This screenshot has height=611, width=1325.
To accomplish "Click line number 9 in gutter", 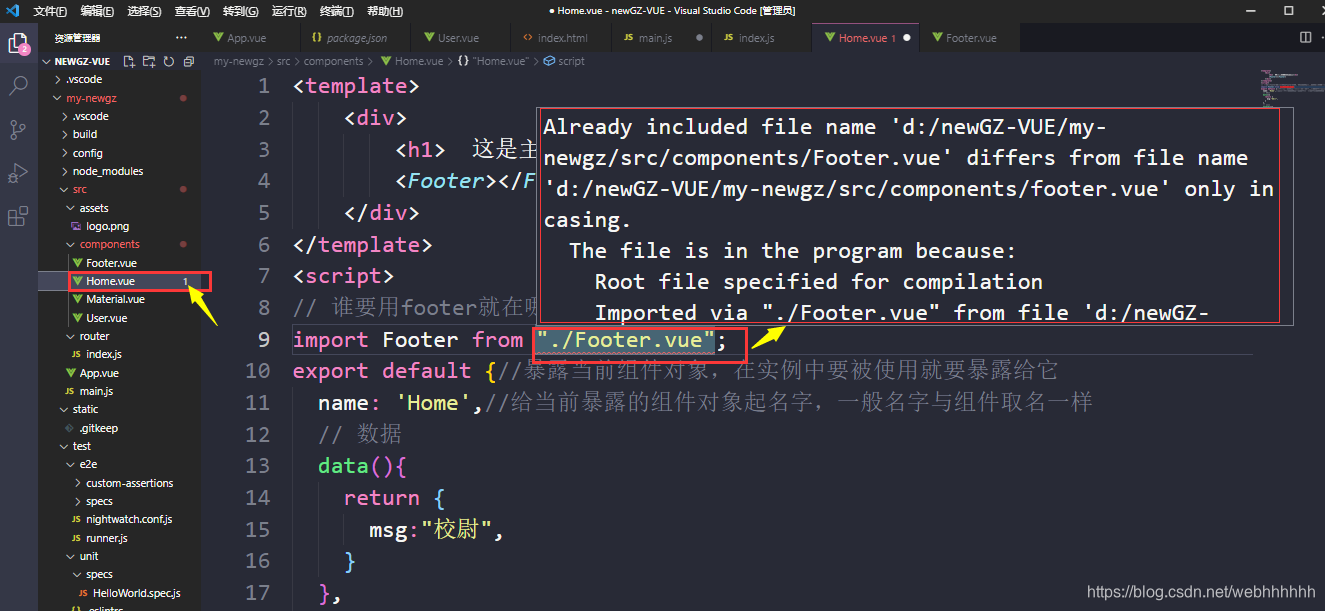I will point(264,340).
